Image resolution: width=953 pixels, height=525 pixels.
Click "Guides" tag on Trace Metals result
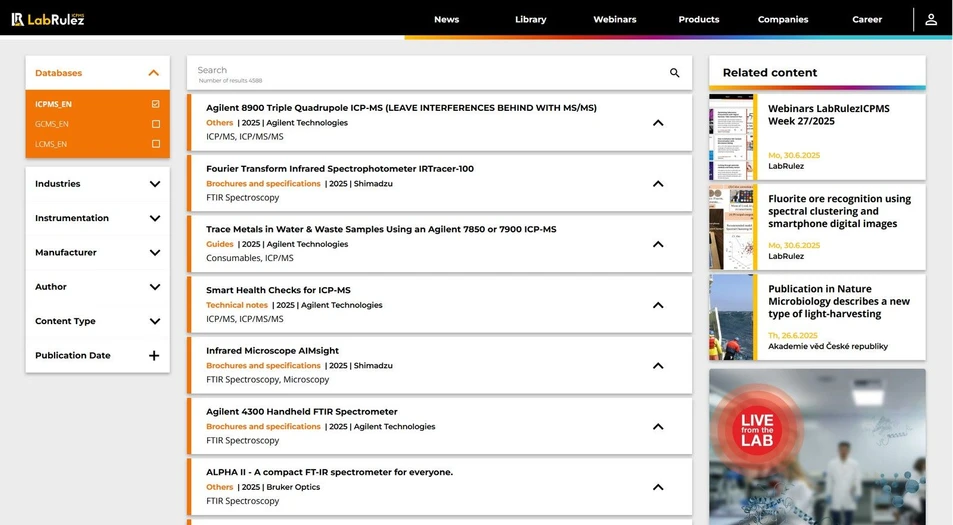click(x=219, y=244)
